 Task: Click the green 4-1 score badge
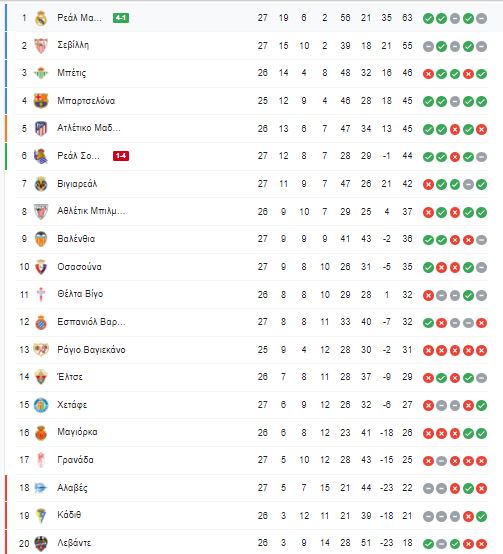[121, 18]
